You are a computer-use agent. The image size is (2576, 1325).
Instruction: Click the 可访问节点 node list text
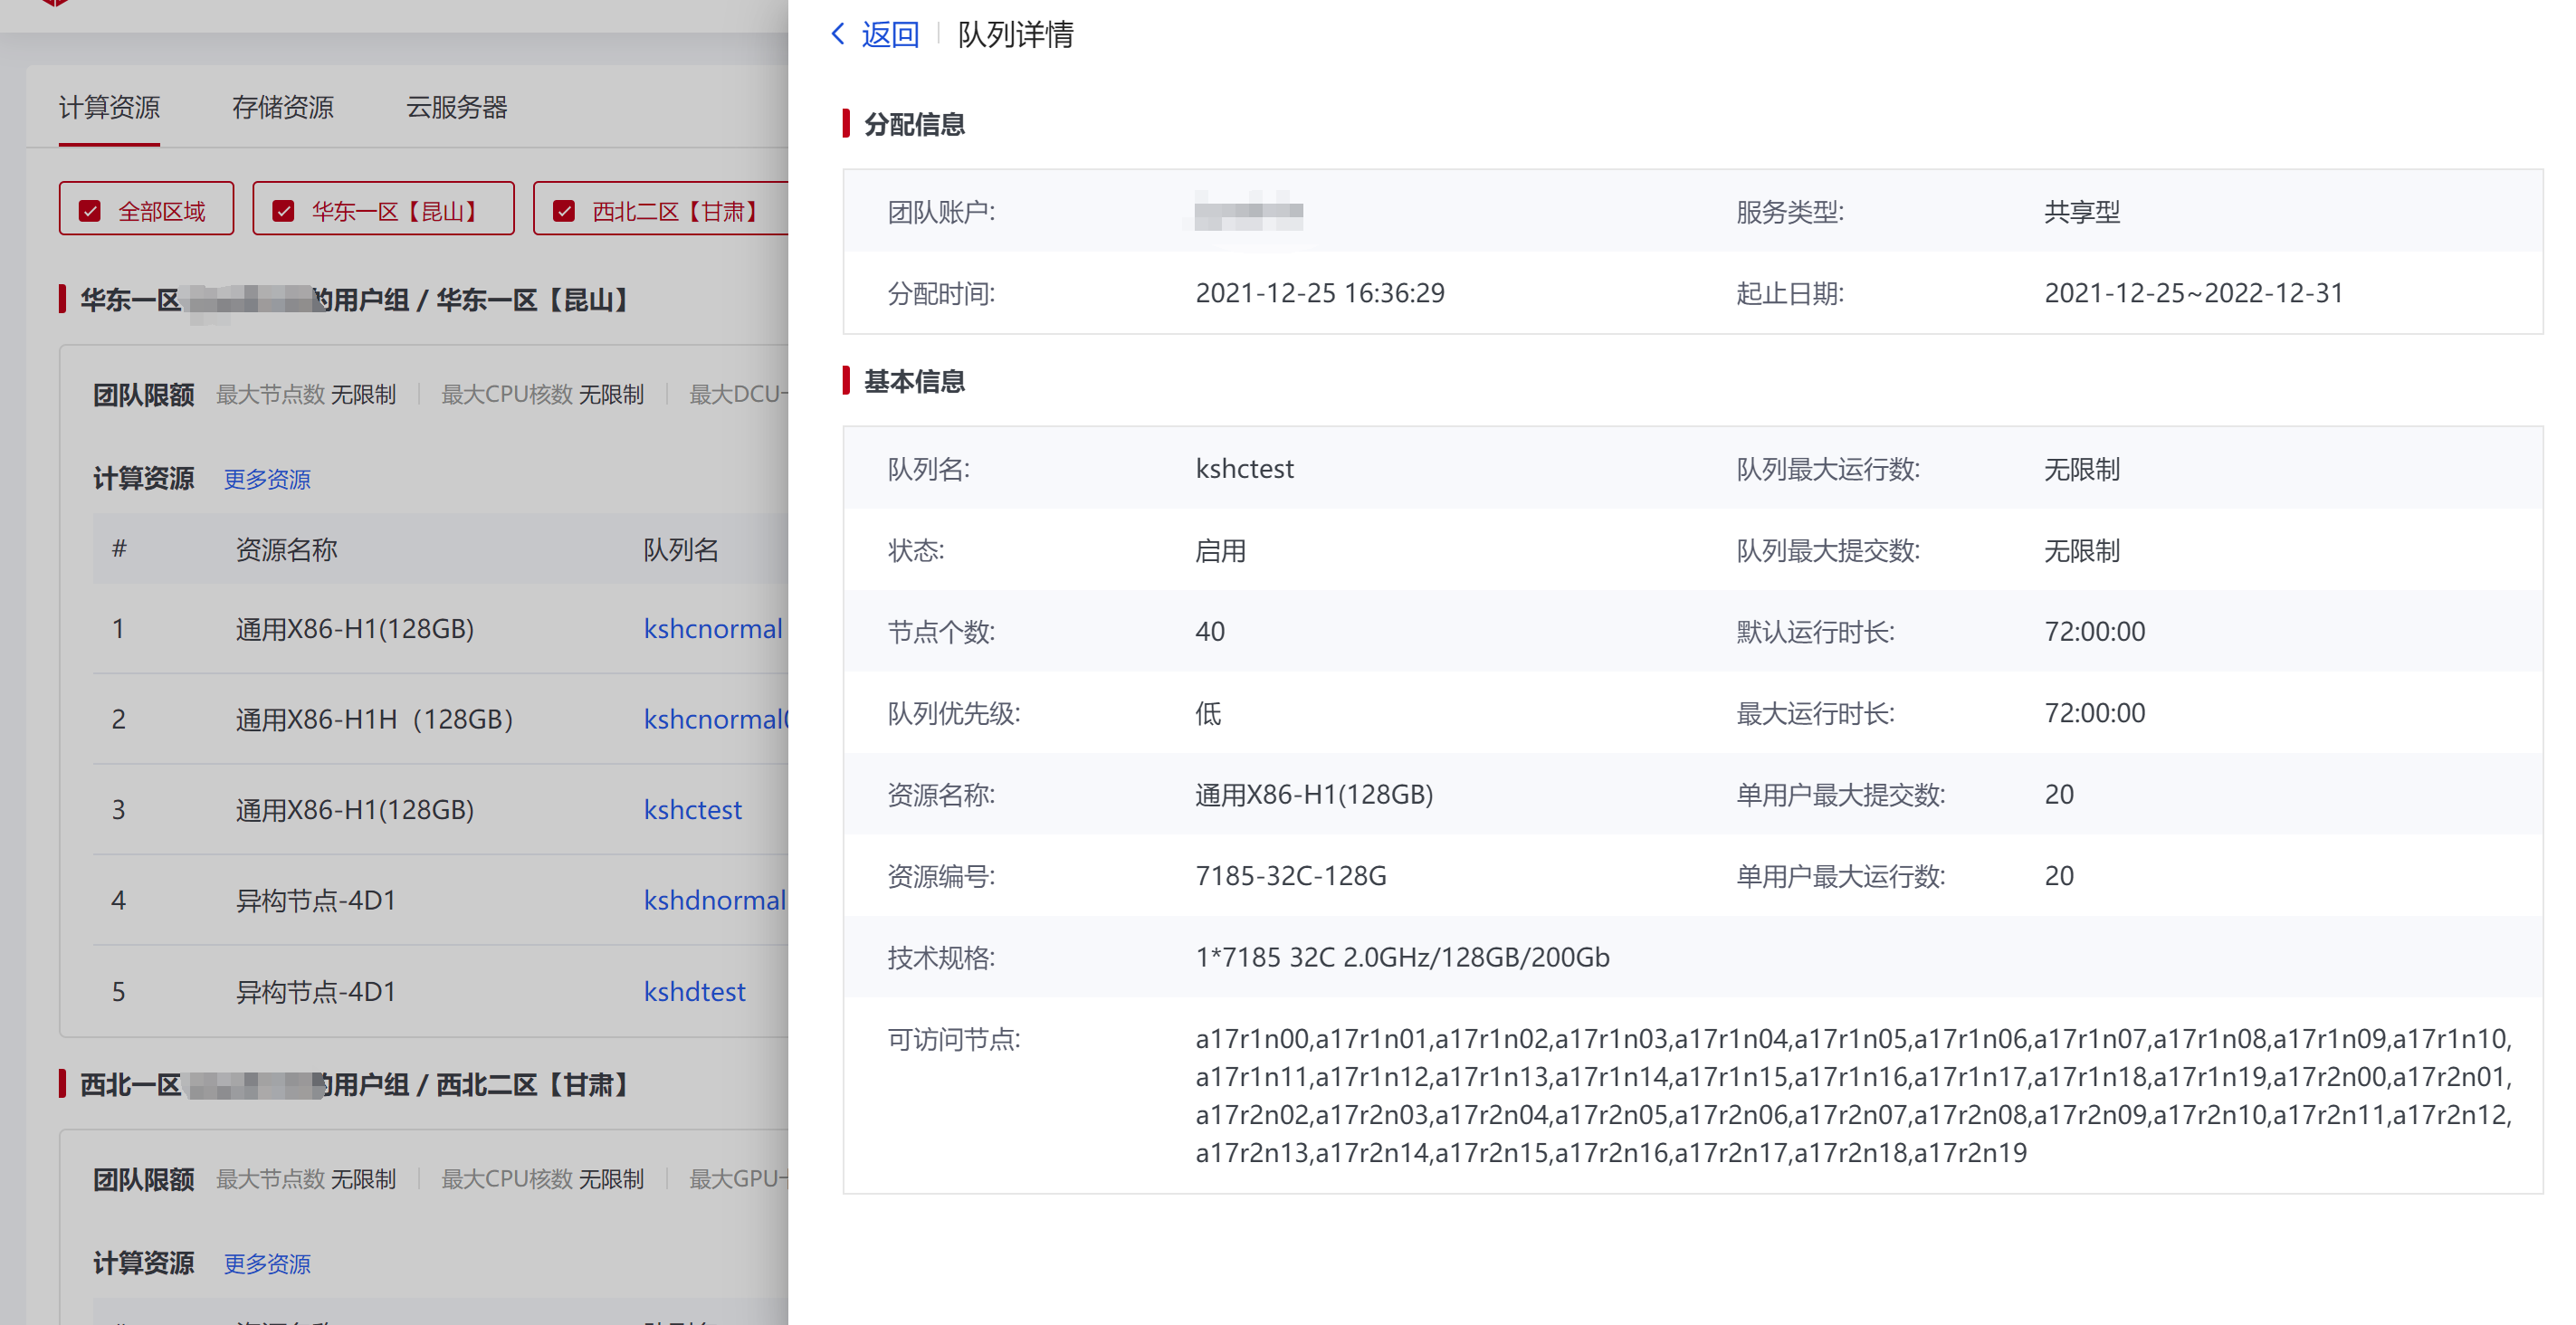tap(1854, 1096)
